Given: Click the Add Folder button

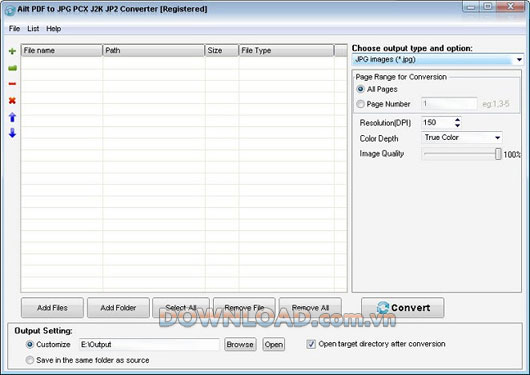Looking at the screenshot, I should (x=118, y=308).
